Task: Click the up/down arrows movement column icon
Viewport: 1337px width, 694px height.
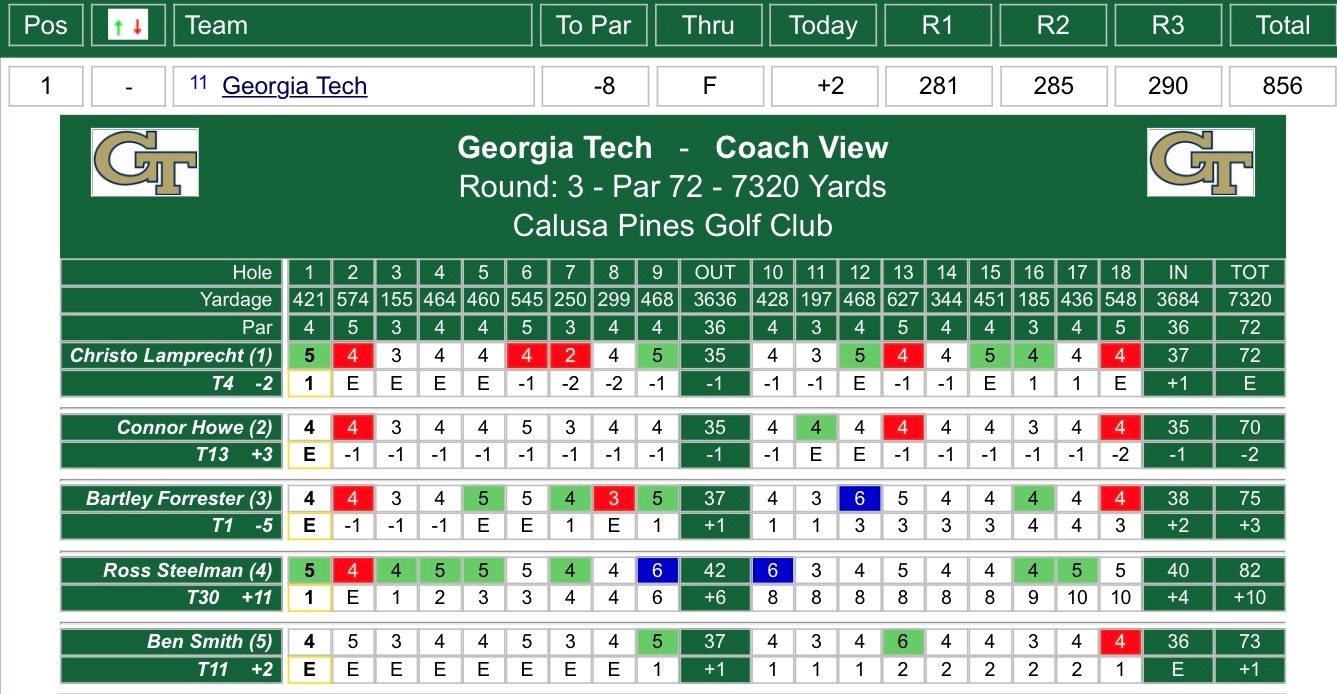Action: click(x=127, y=26)
